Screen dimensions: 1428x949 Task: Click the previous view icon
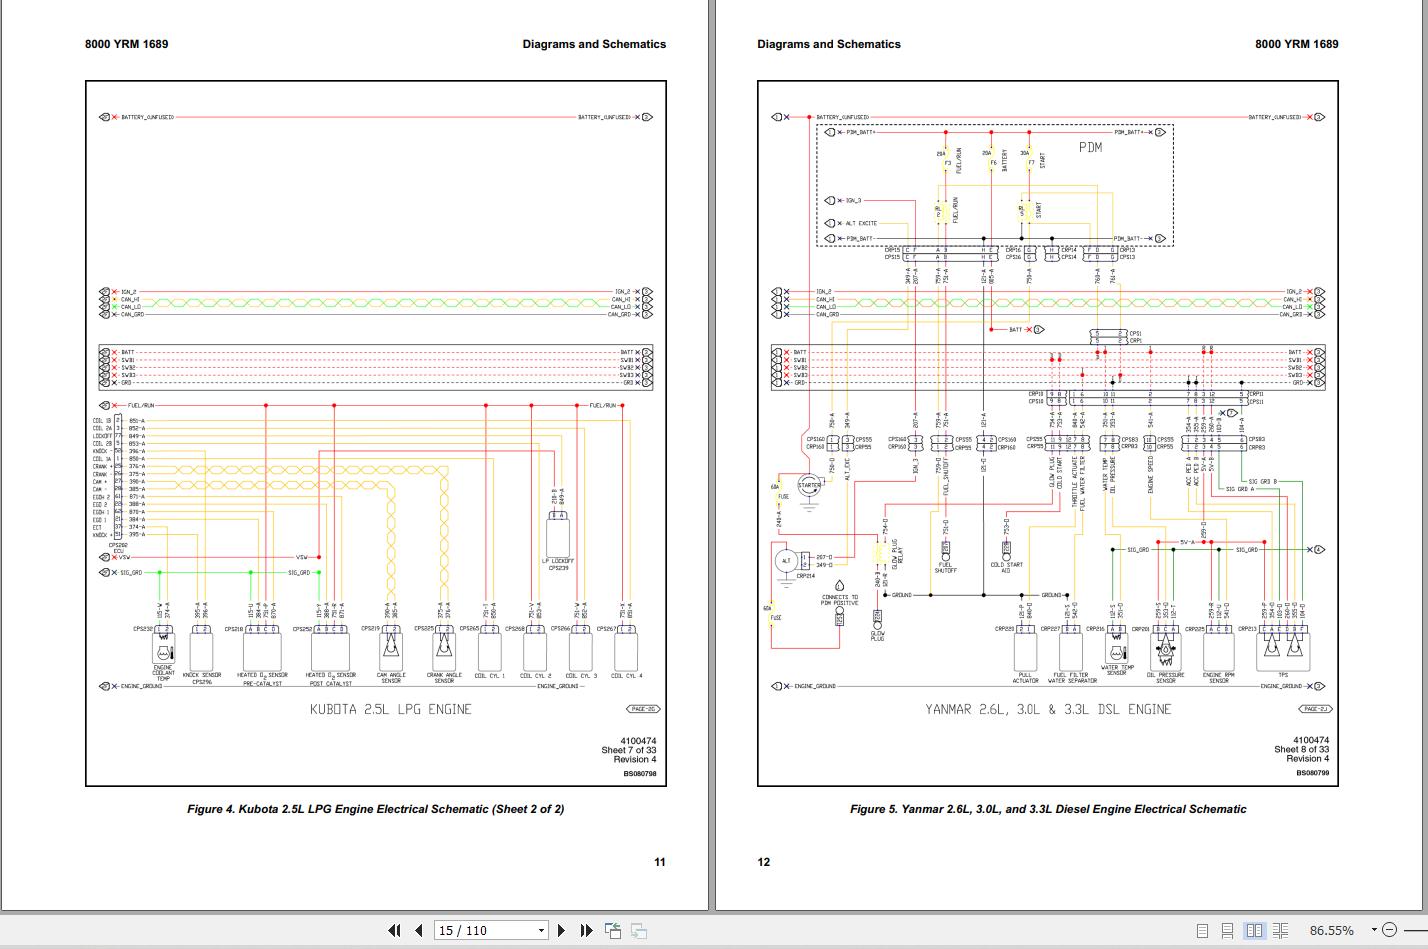coord(613,930)
